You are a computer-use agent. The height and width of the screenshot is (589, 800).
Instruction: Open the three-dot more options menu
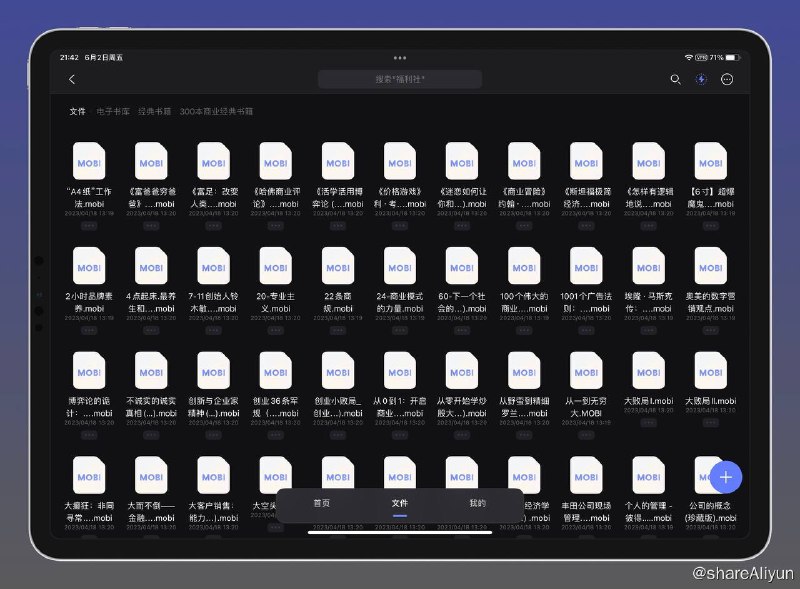pos(726,78)
